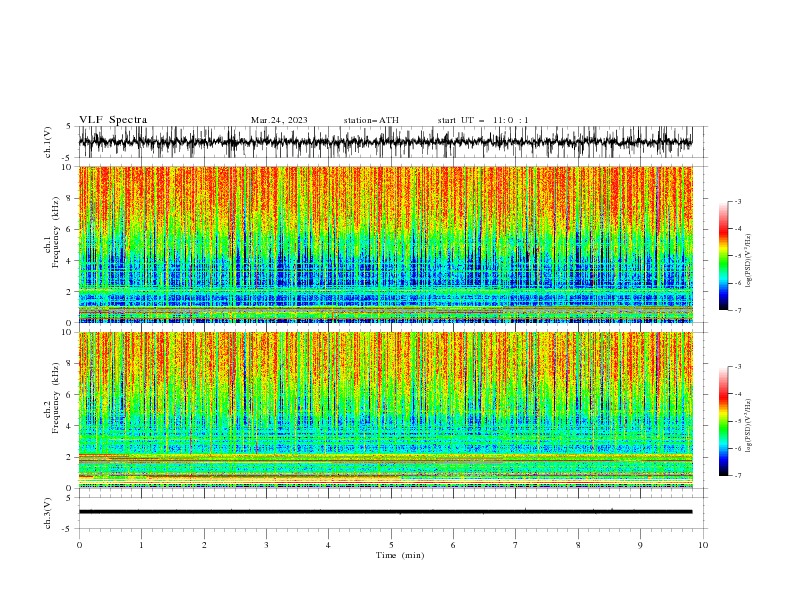Click the '-3' label on ch.1 colorbar
The image size is (792, 612).
point(737,201)
